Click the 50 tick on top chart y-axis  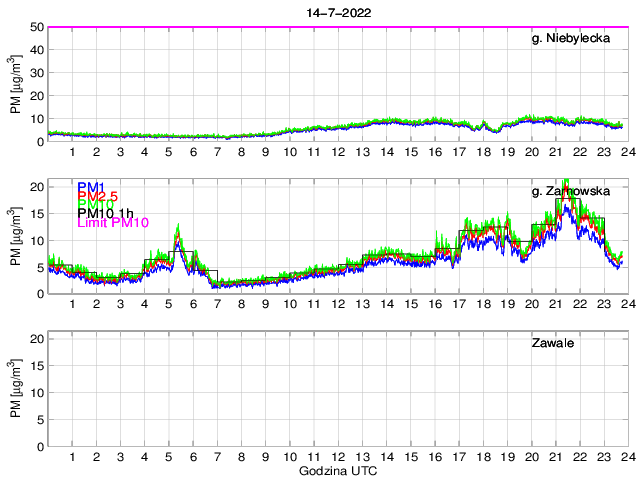click(36, 27)
